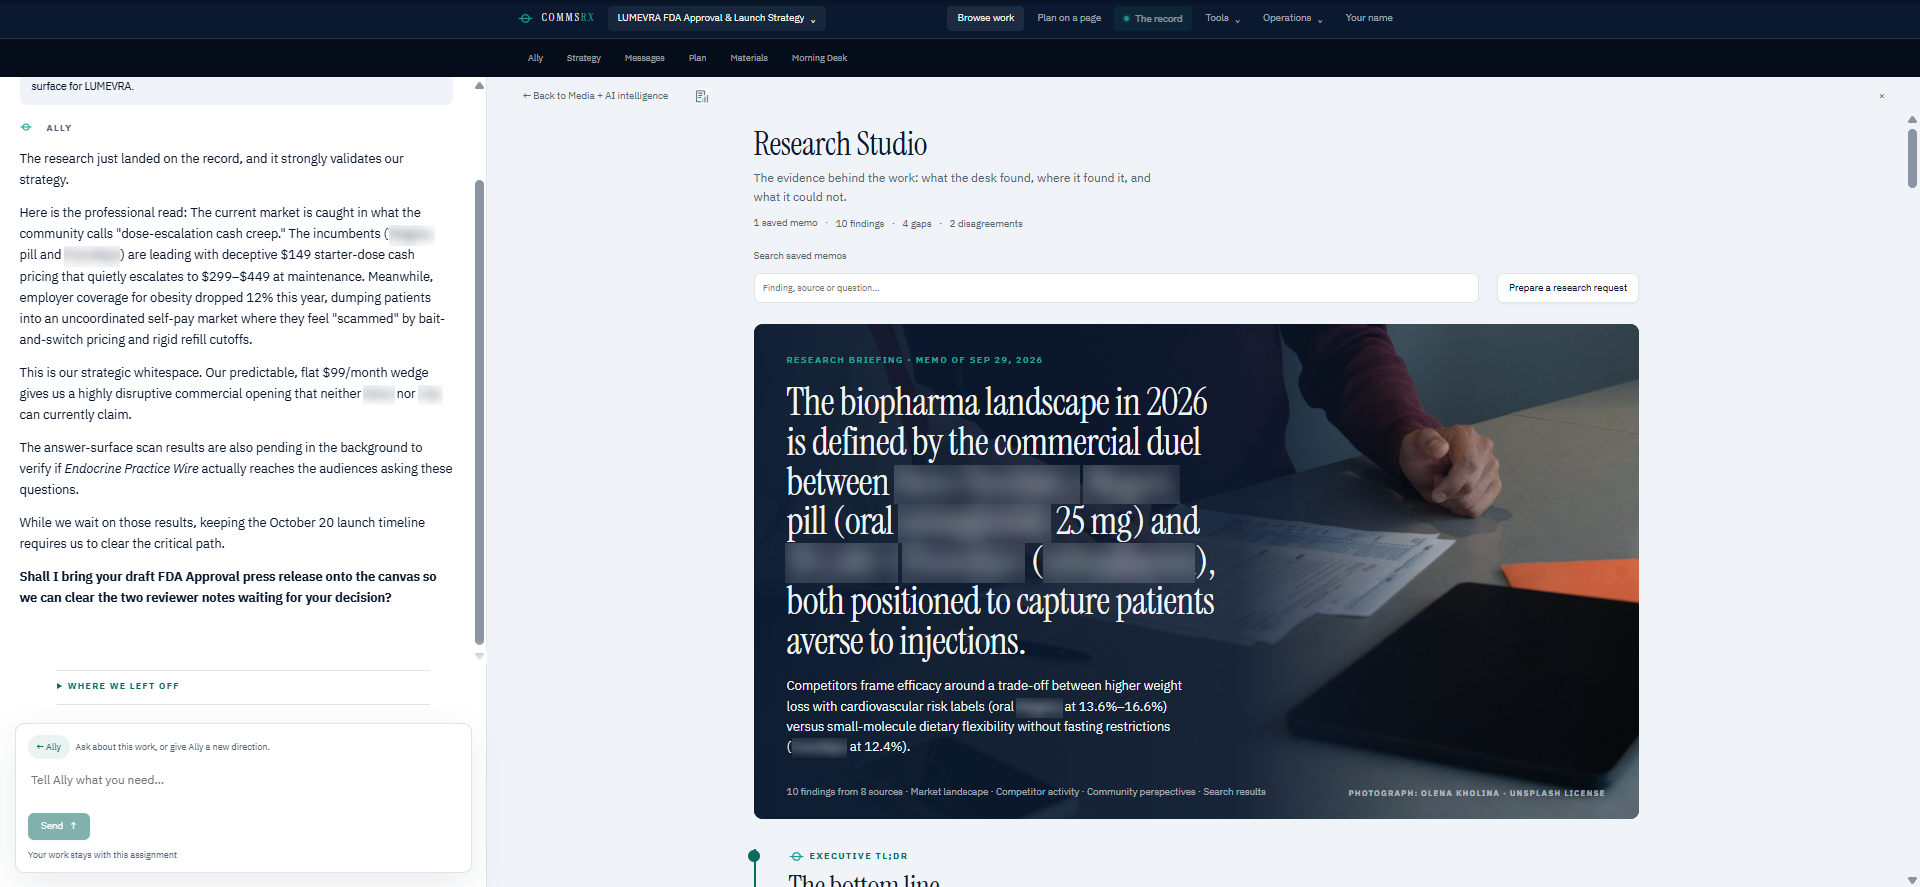Click the chat scrollbar up arrow
1920x887 pixels.
pos(479,86)
